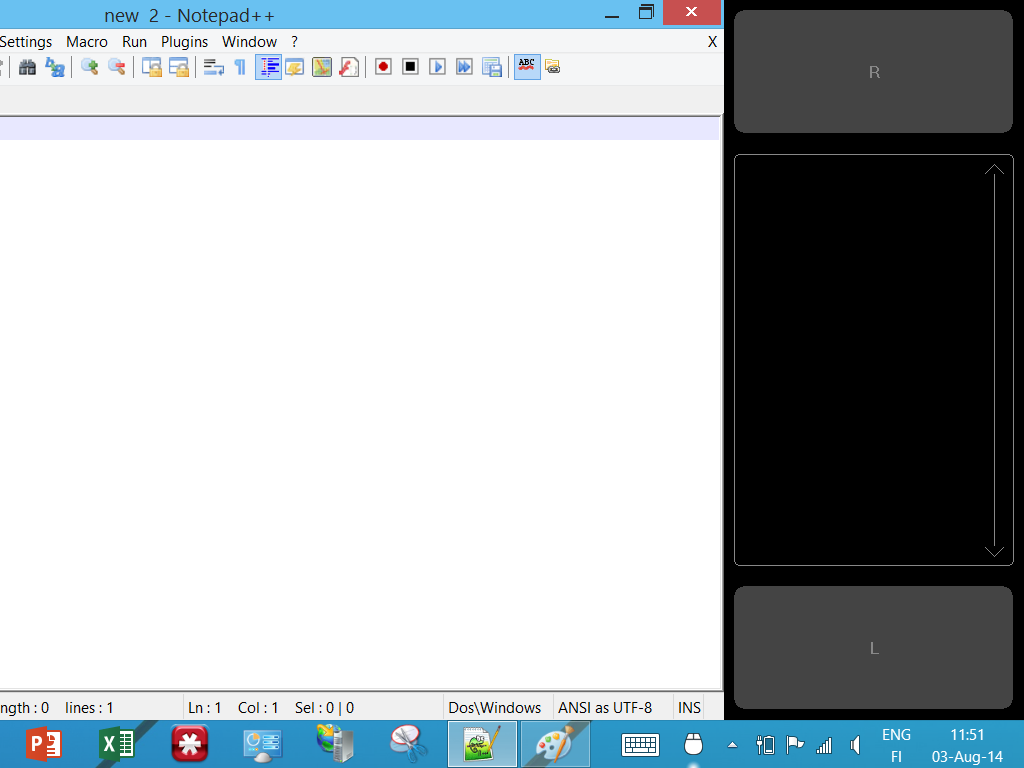This screenshot has height=768, width=1024.
Task: Show all characters pilcrow icon
Action: (240, 67)
